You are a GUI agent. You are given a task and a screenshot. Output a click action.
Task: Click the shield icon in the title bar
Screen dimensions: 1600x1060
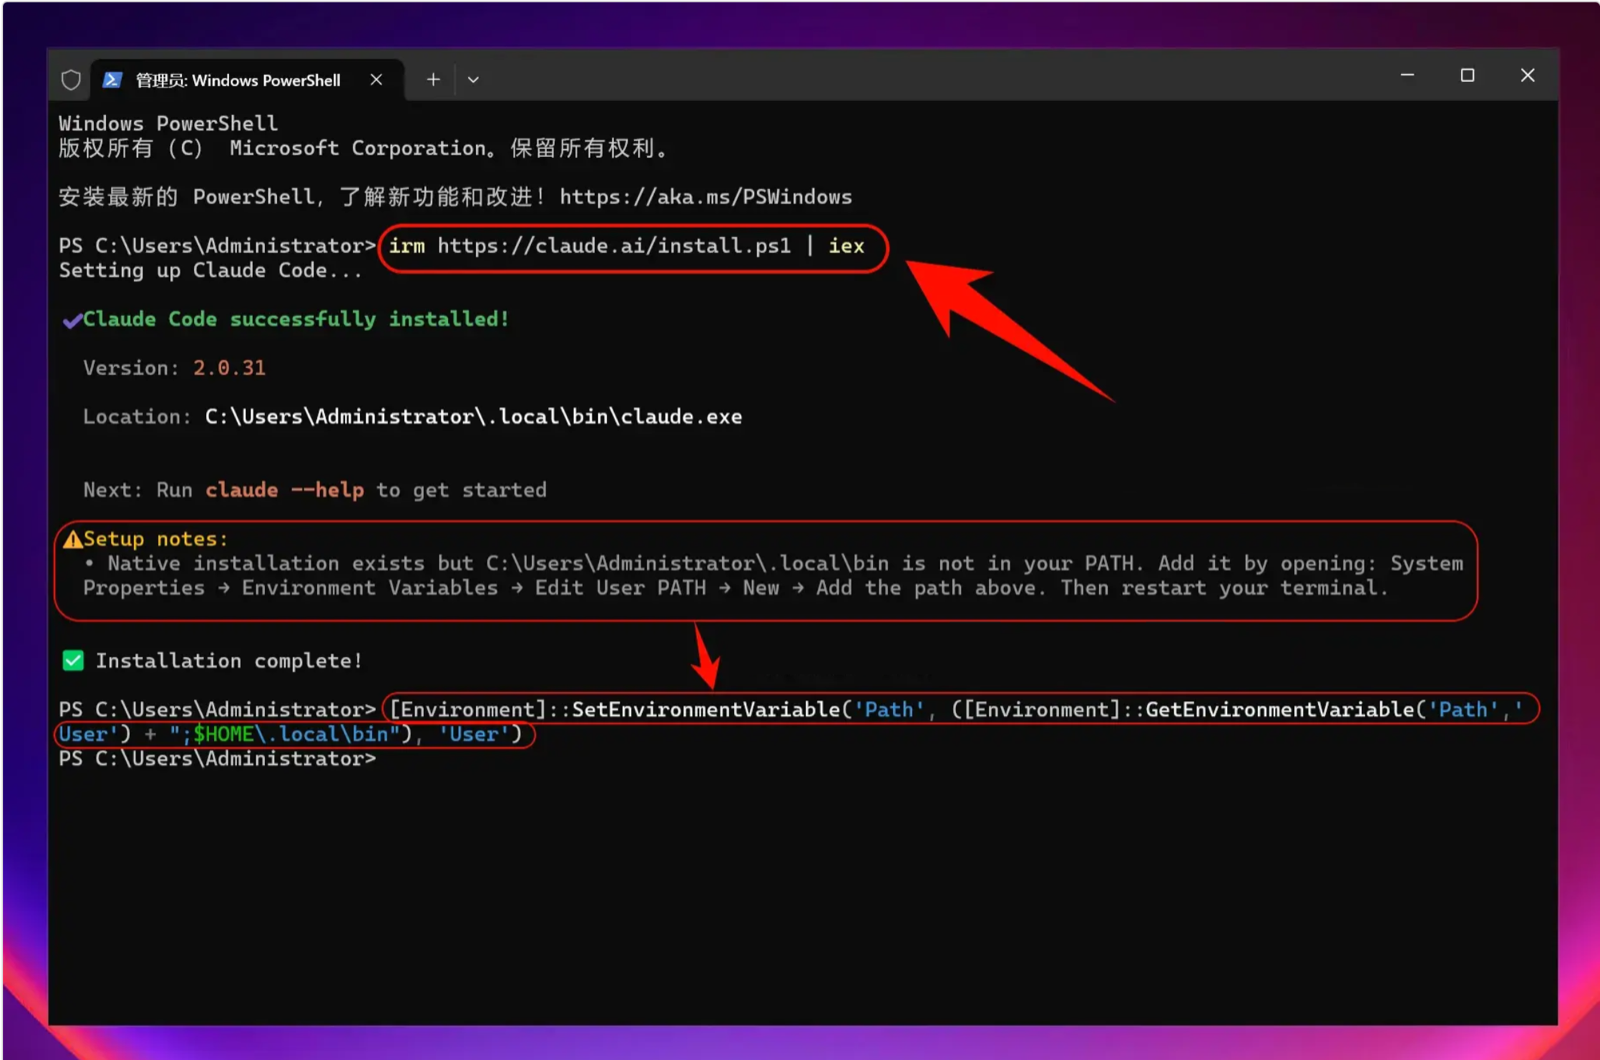point(71,80)
